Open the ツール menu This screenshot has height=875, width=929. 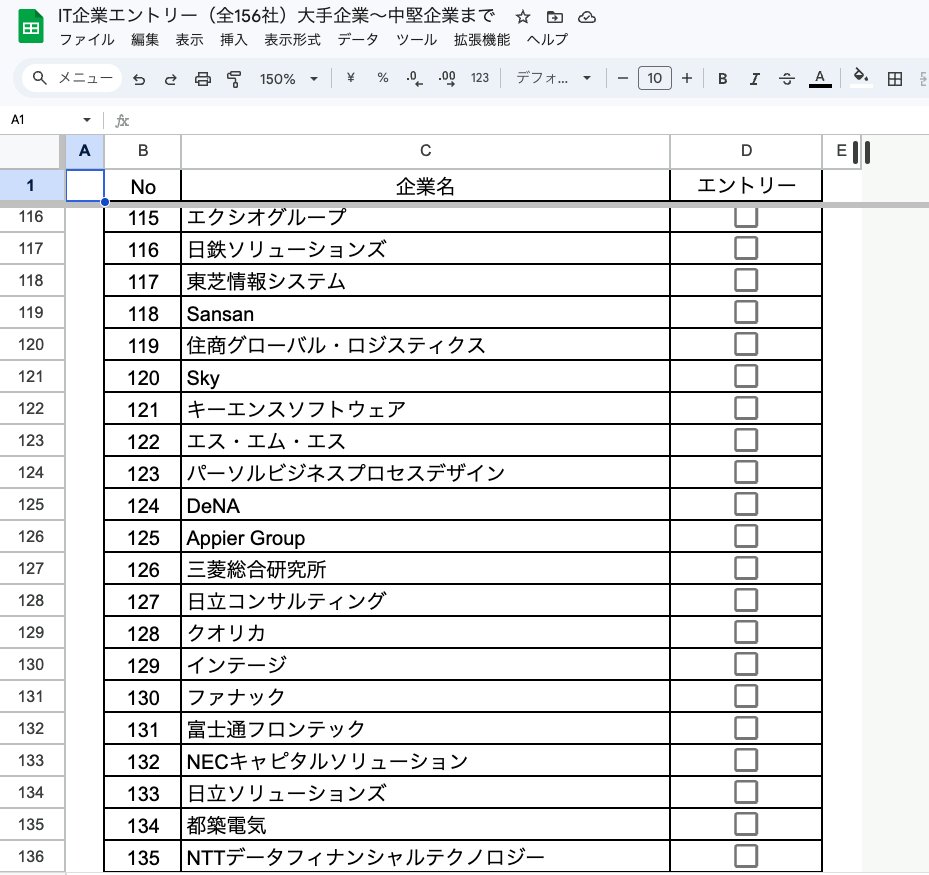417,40
